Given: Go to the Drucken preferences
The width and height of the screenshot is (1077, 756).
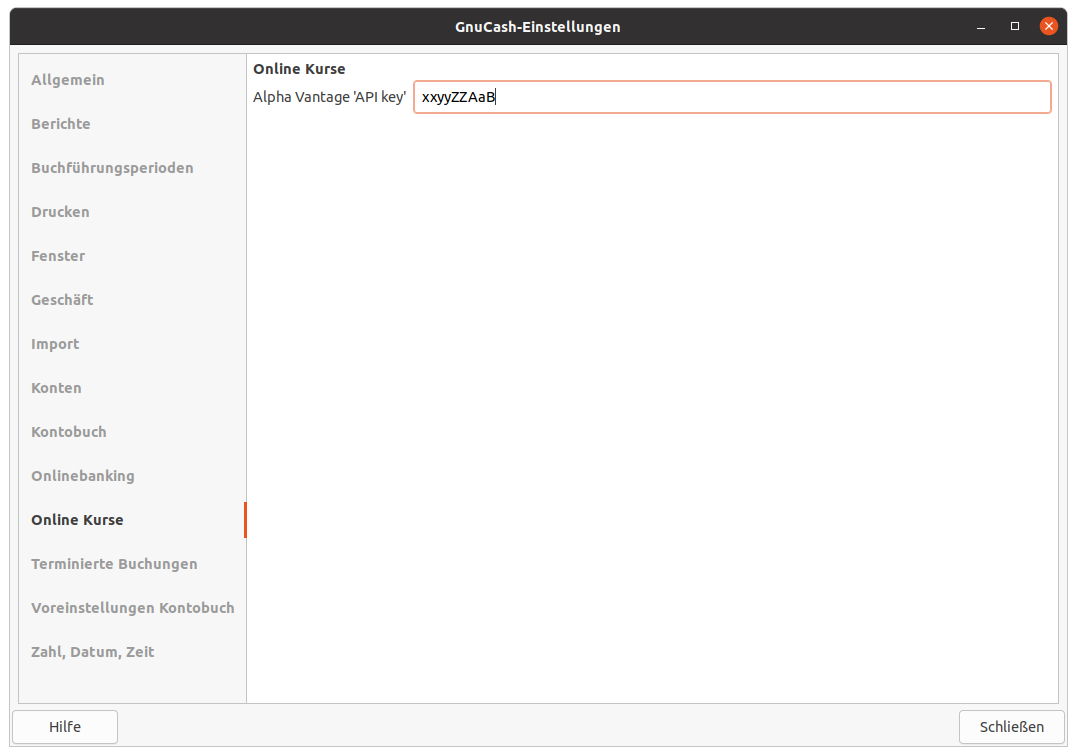Looking at the screenshot, I should pyautogui.click(x=60, y=212).
